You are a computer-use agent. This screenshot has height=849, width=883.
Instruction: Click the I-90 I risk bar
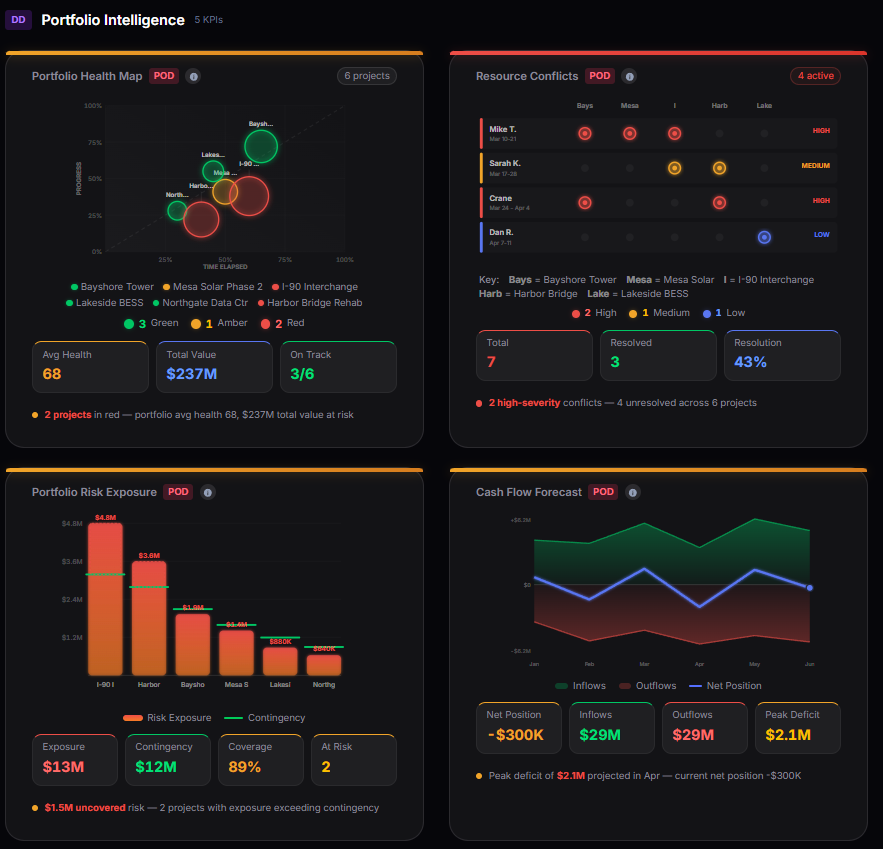[x=105, y=599]
